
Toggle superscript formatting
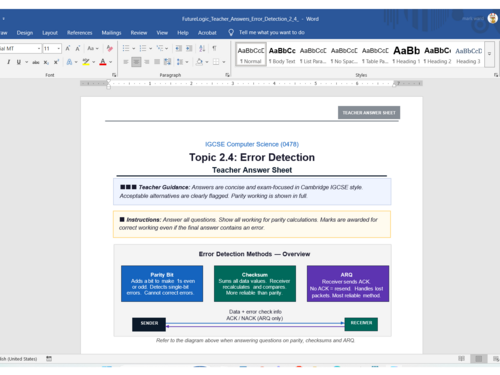click(56, 62)
